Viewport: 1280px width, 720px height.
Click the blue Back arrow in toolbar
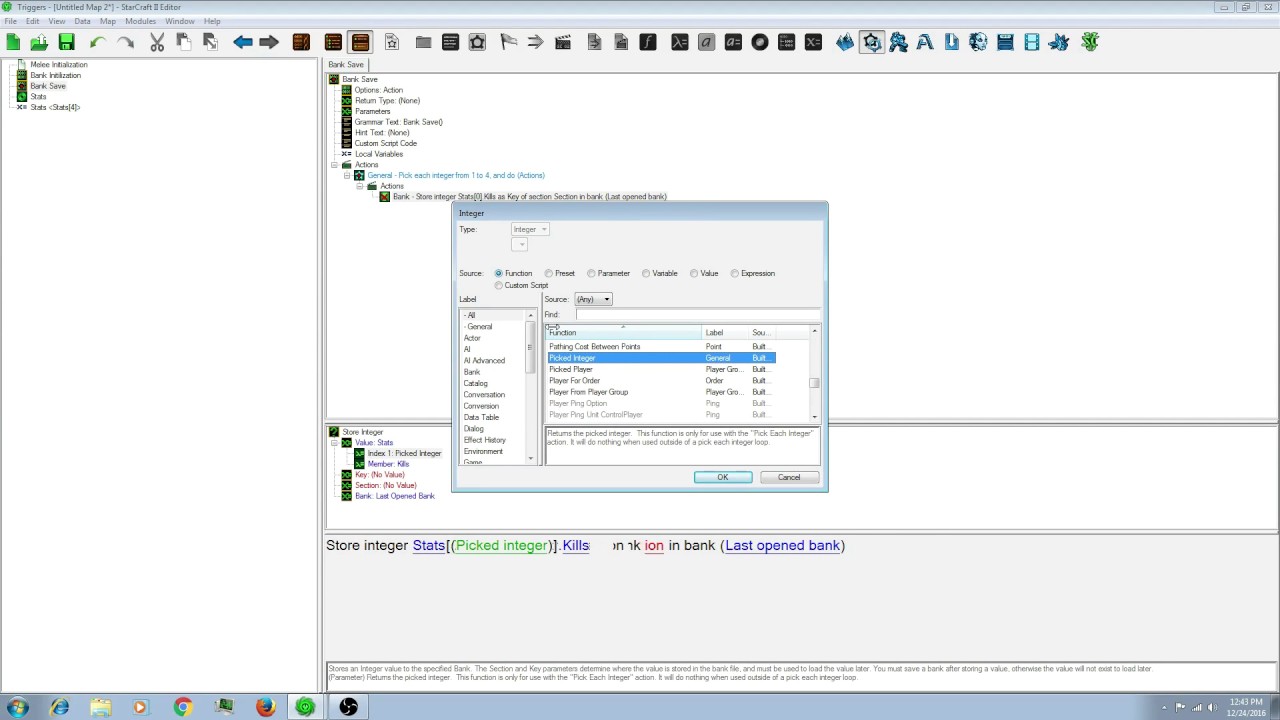[x=242, y=42]
